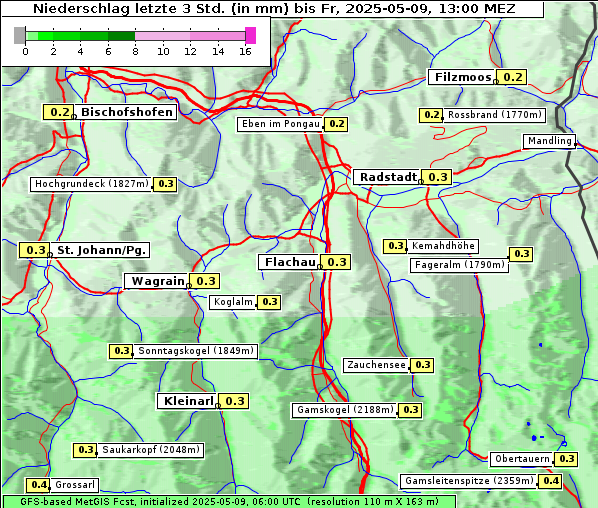Select the 0.3 value next to Flachau

click(x=336, y=262)
